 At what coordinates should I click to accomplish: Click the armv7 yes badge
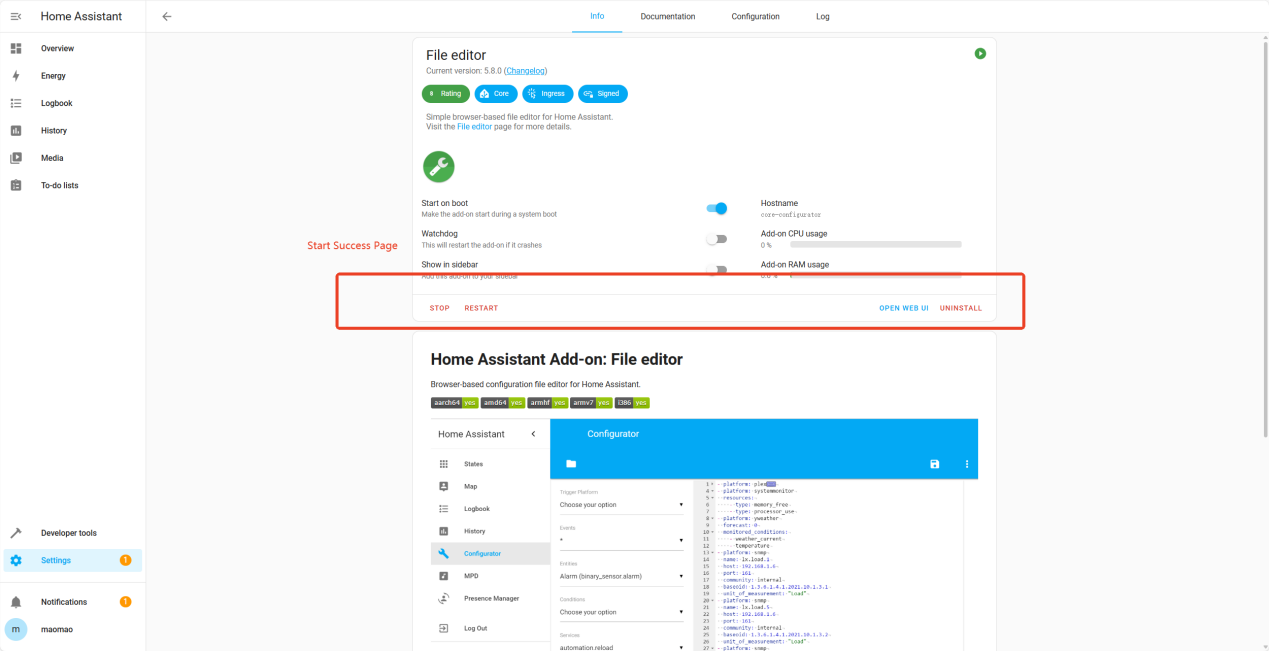click(x=591, y=403)
